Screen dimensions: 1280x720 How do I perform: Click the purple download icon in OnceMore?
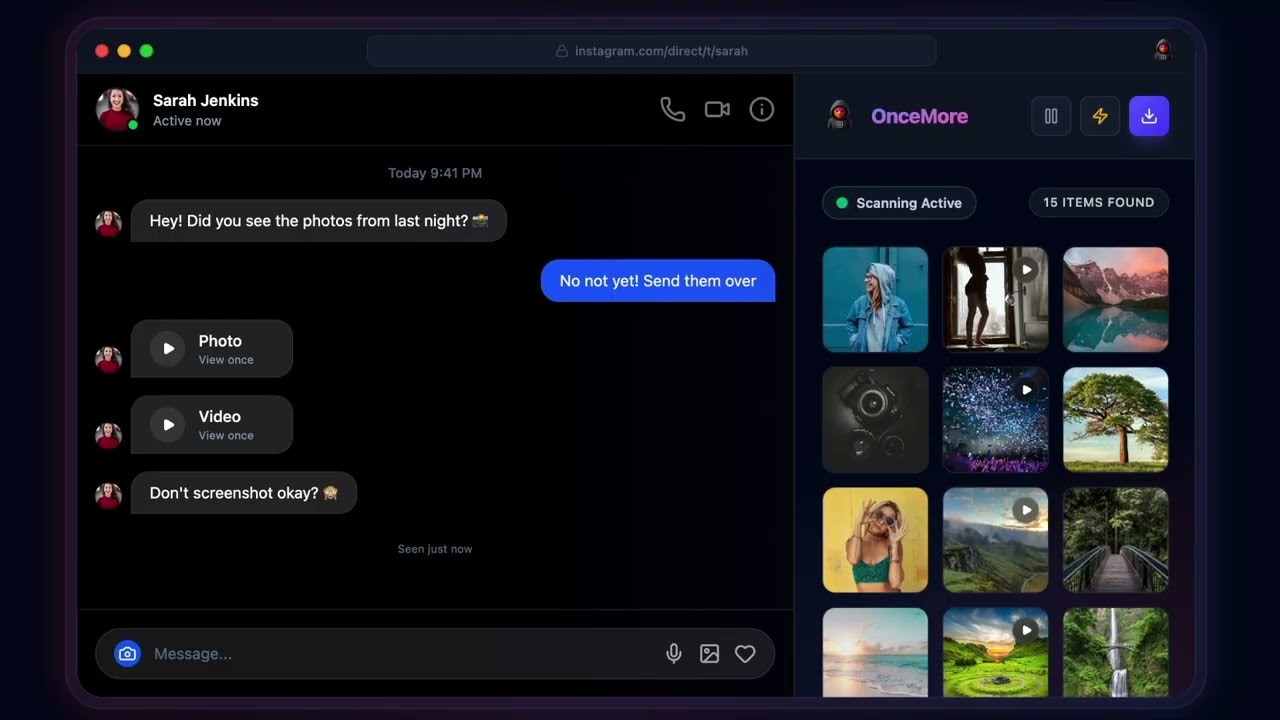coord(1149,116)
